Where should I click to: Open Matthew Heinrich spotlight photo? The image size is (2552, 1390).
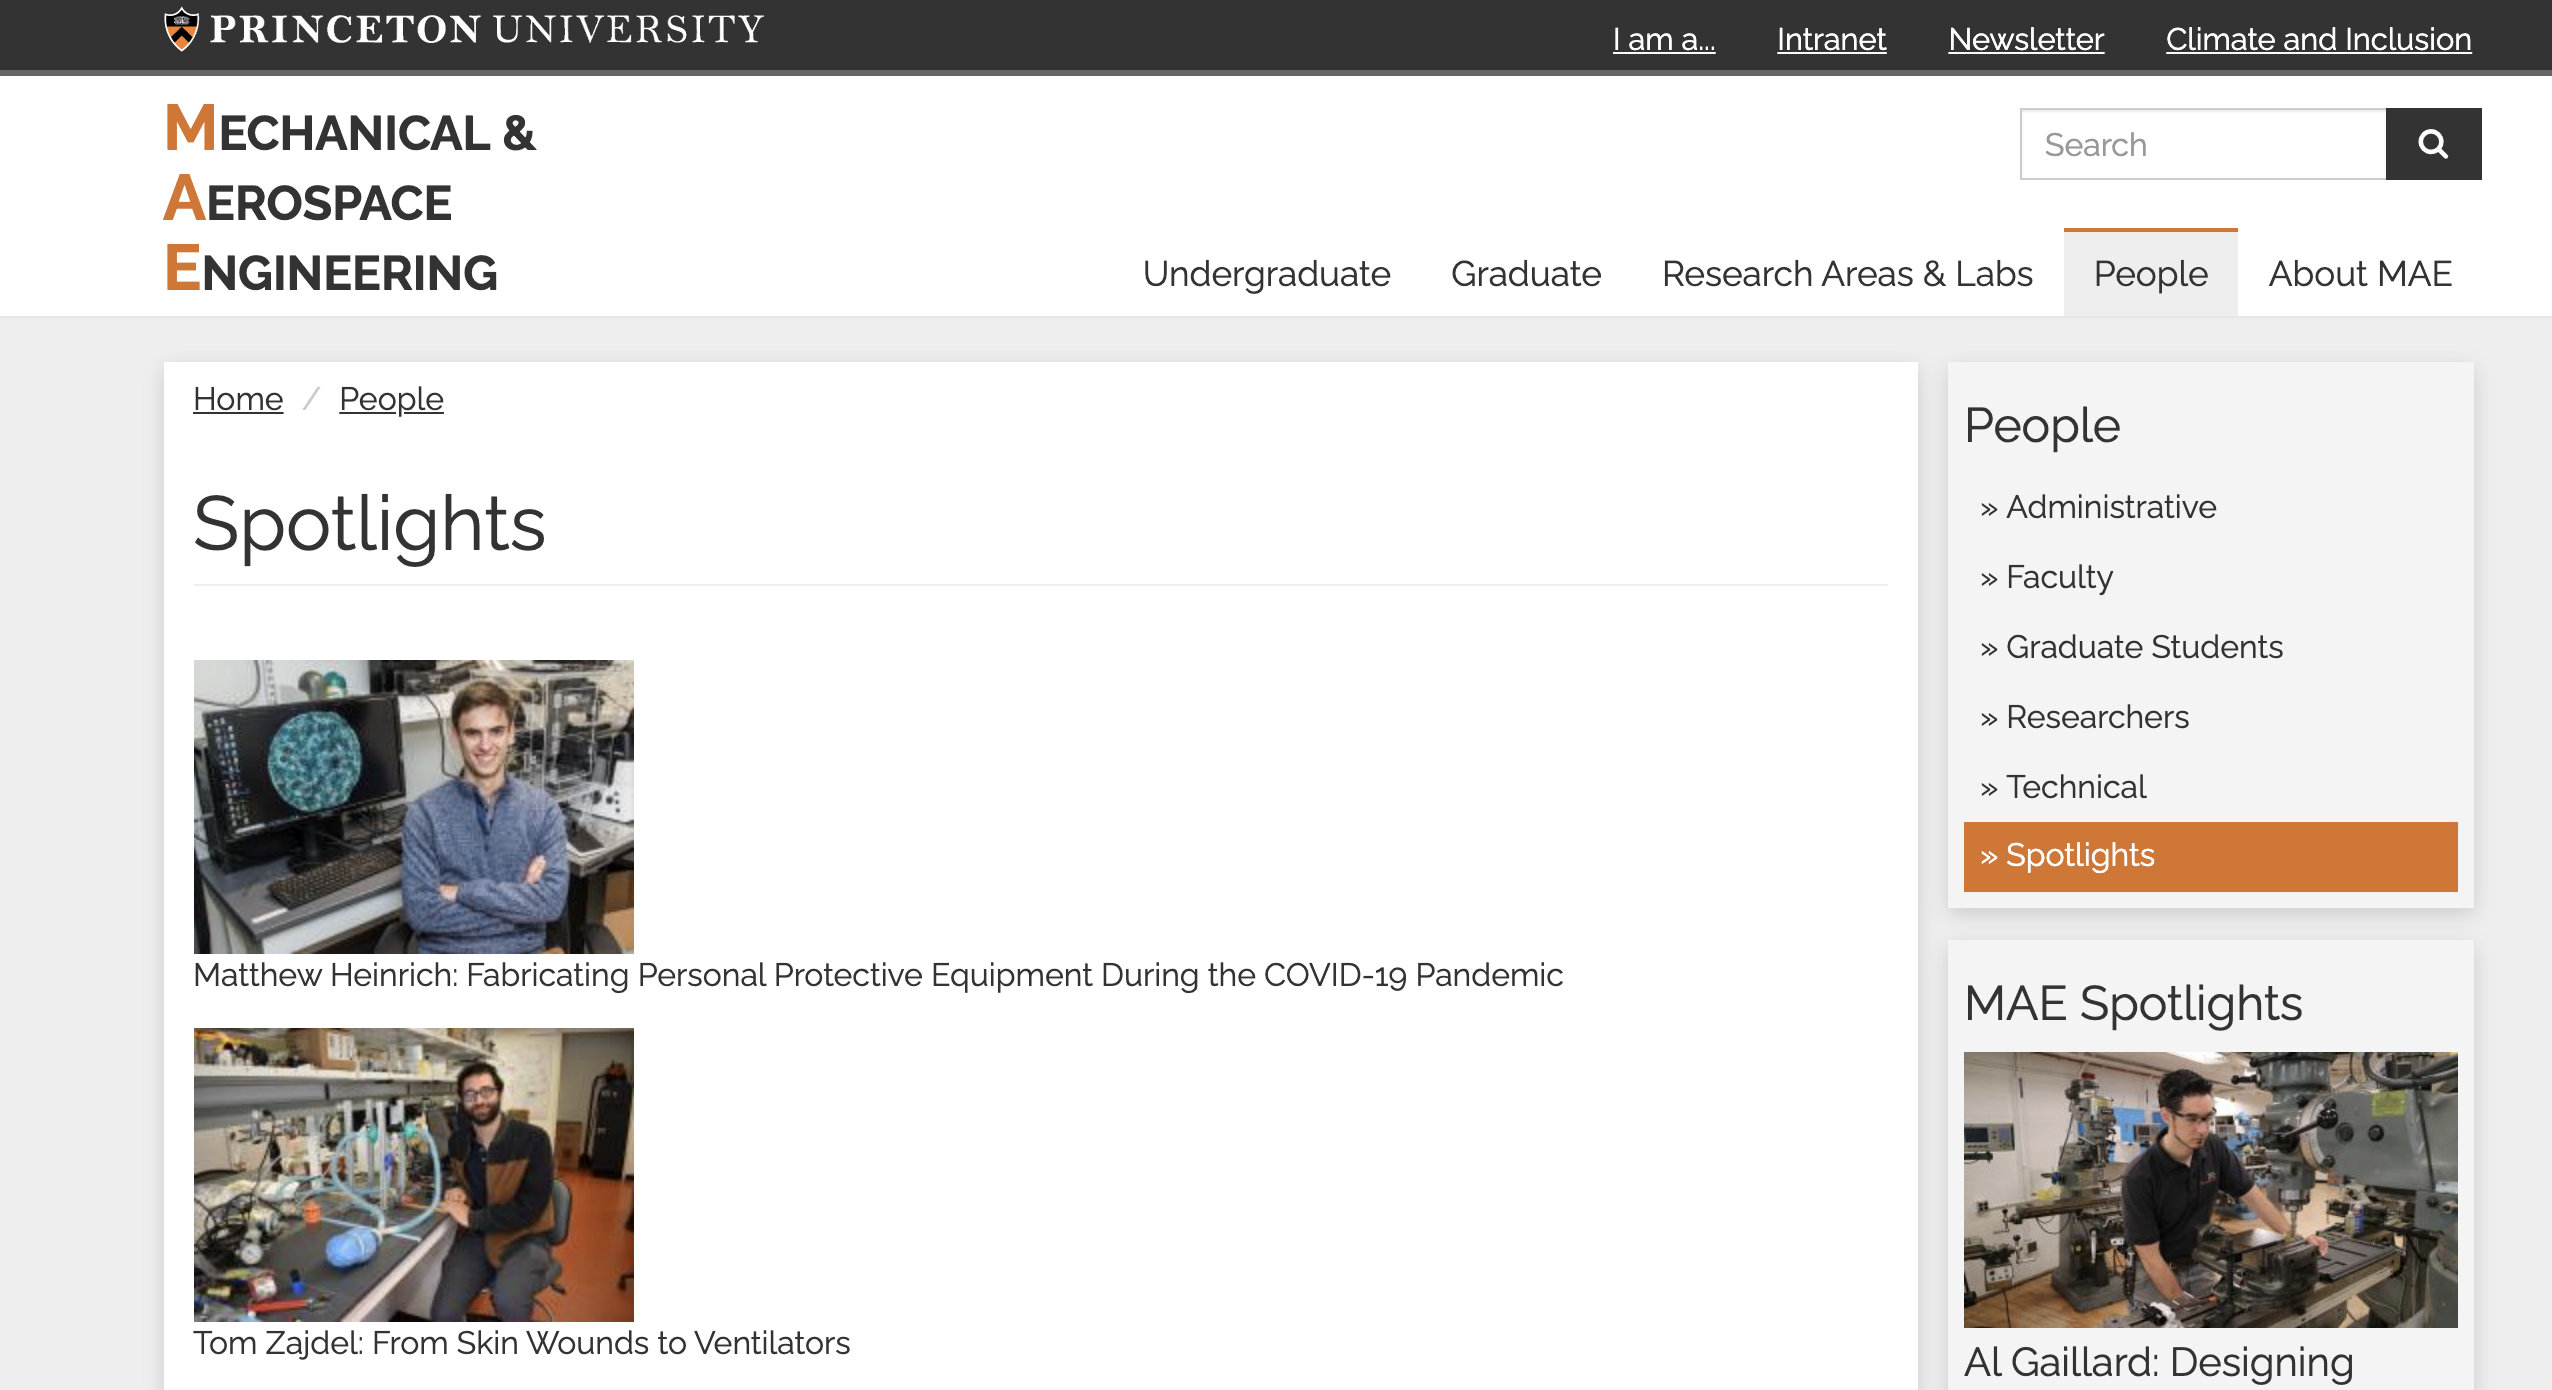pos(413,806)
